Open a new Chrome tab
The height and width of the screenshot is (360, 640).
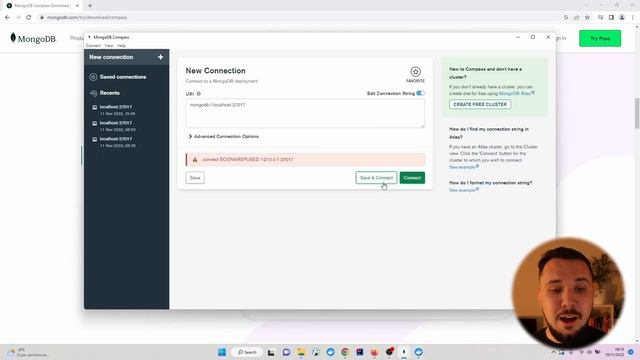tap(90, 6)
